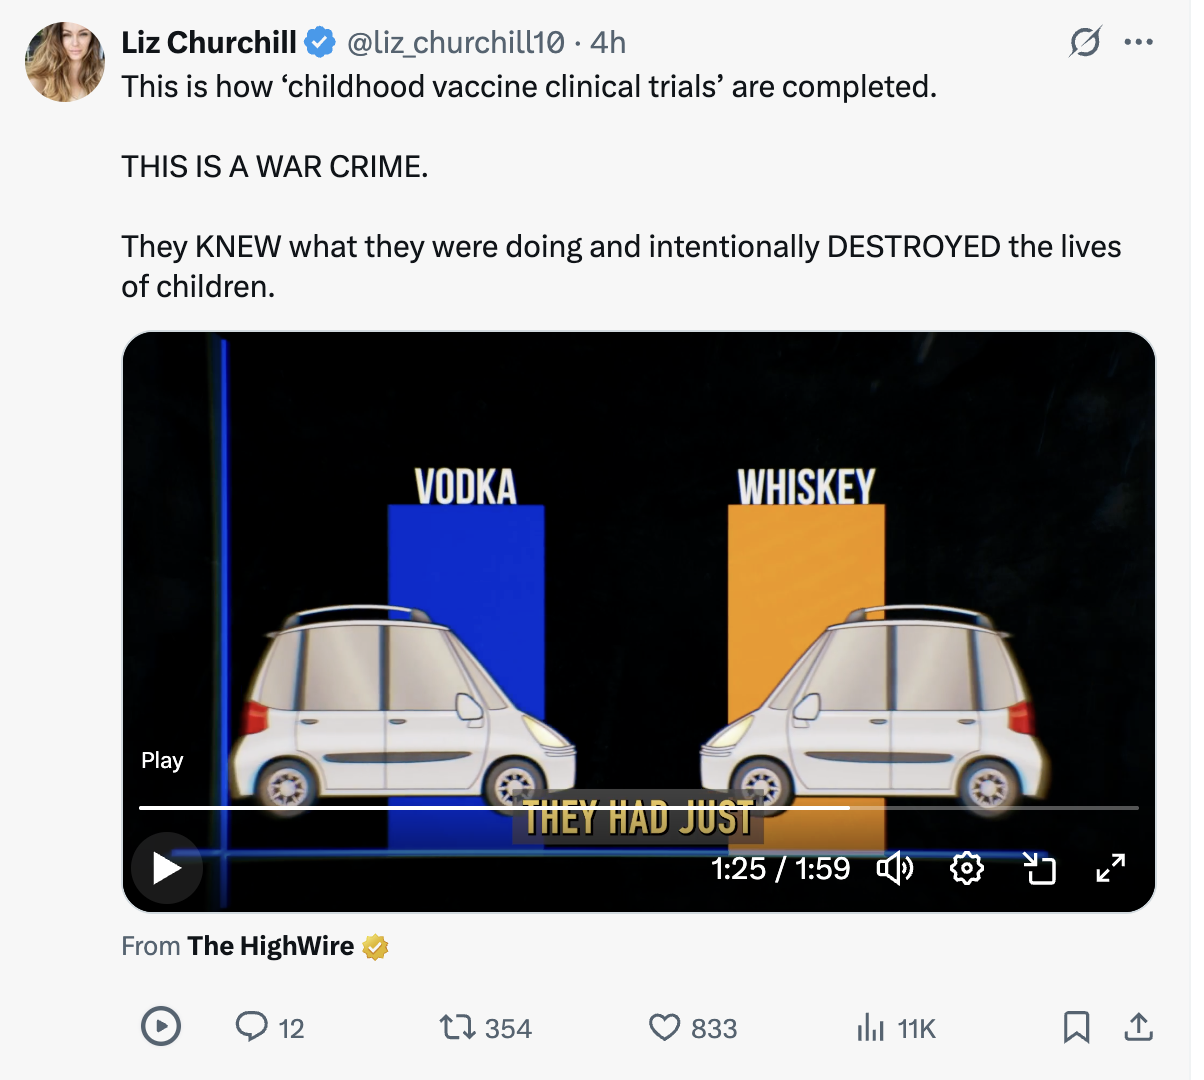
Task: Visit the @liz_churchill10 handle
Action: 455,43
